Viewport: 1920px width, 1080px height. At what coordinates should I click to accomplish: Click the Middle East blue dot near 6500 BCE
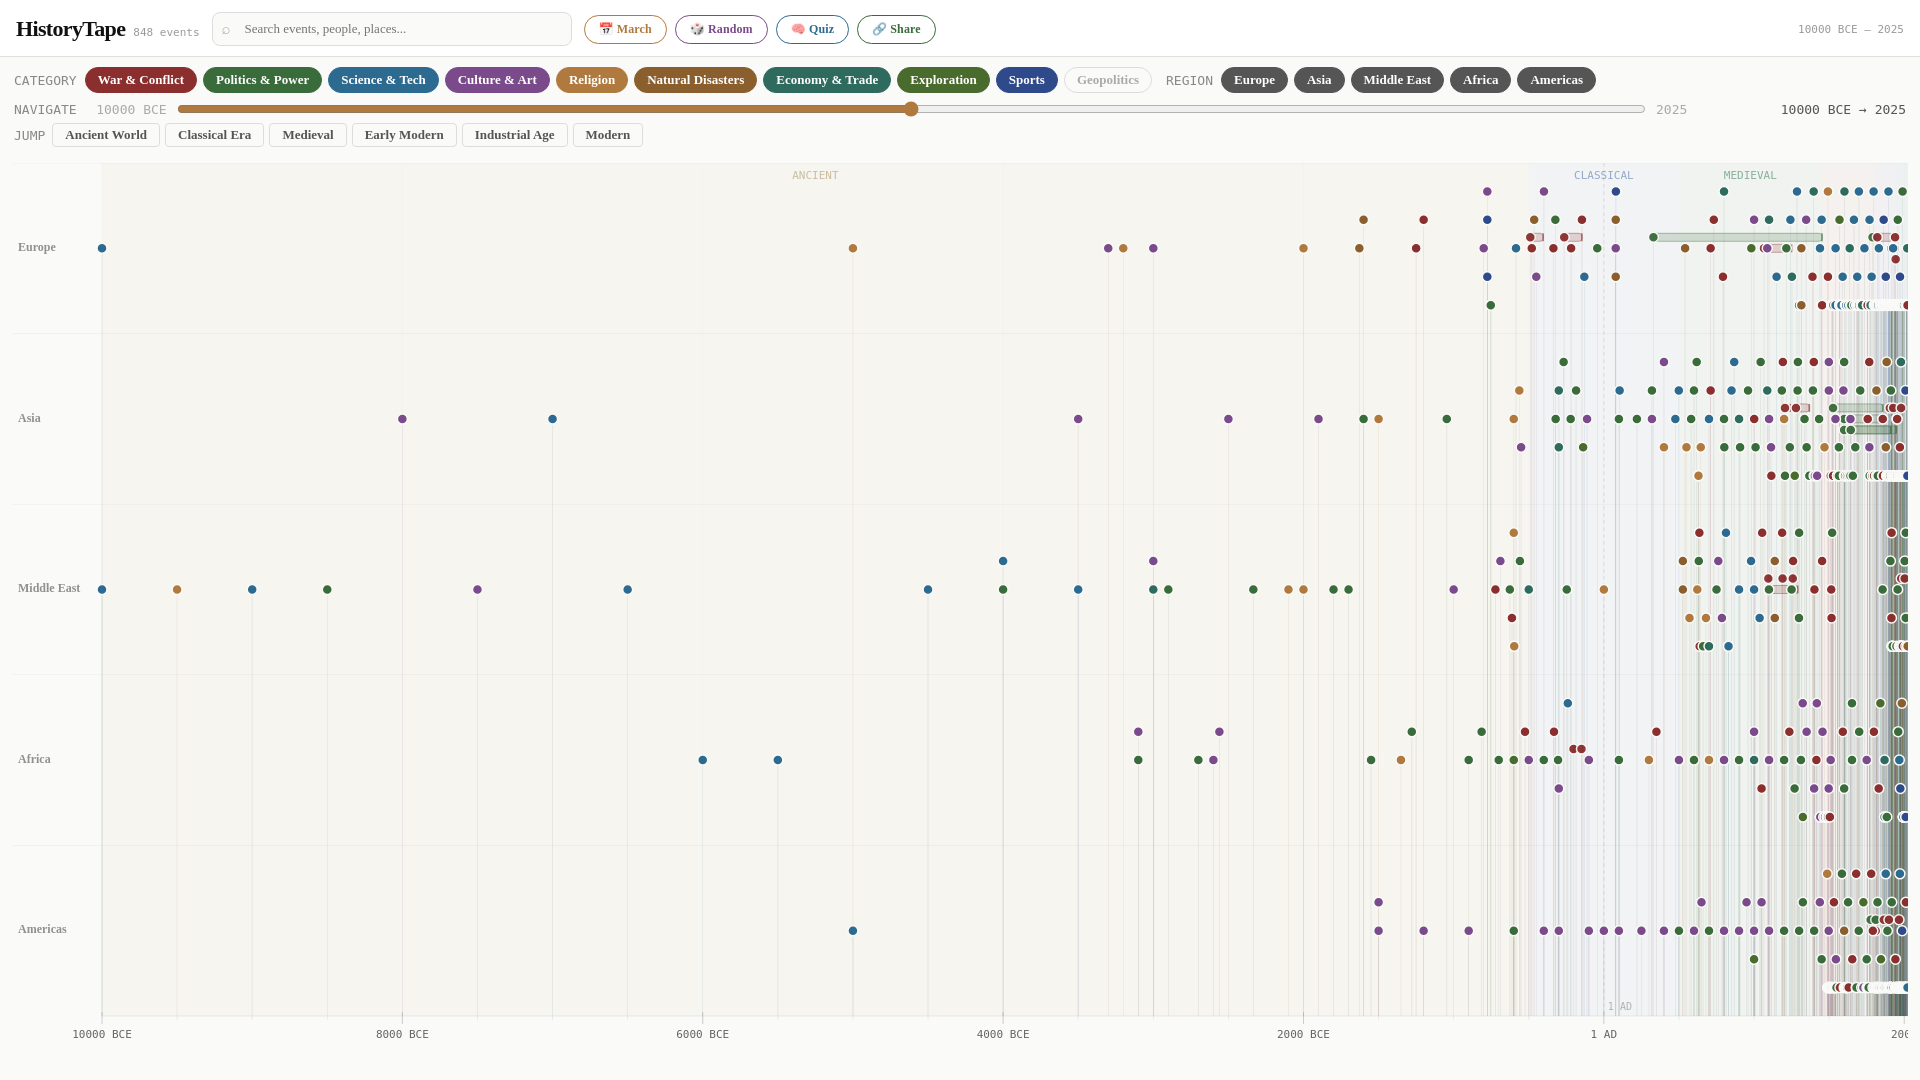[x=628, y=590]
